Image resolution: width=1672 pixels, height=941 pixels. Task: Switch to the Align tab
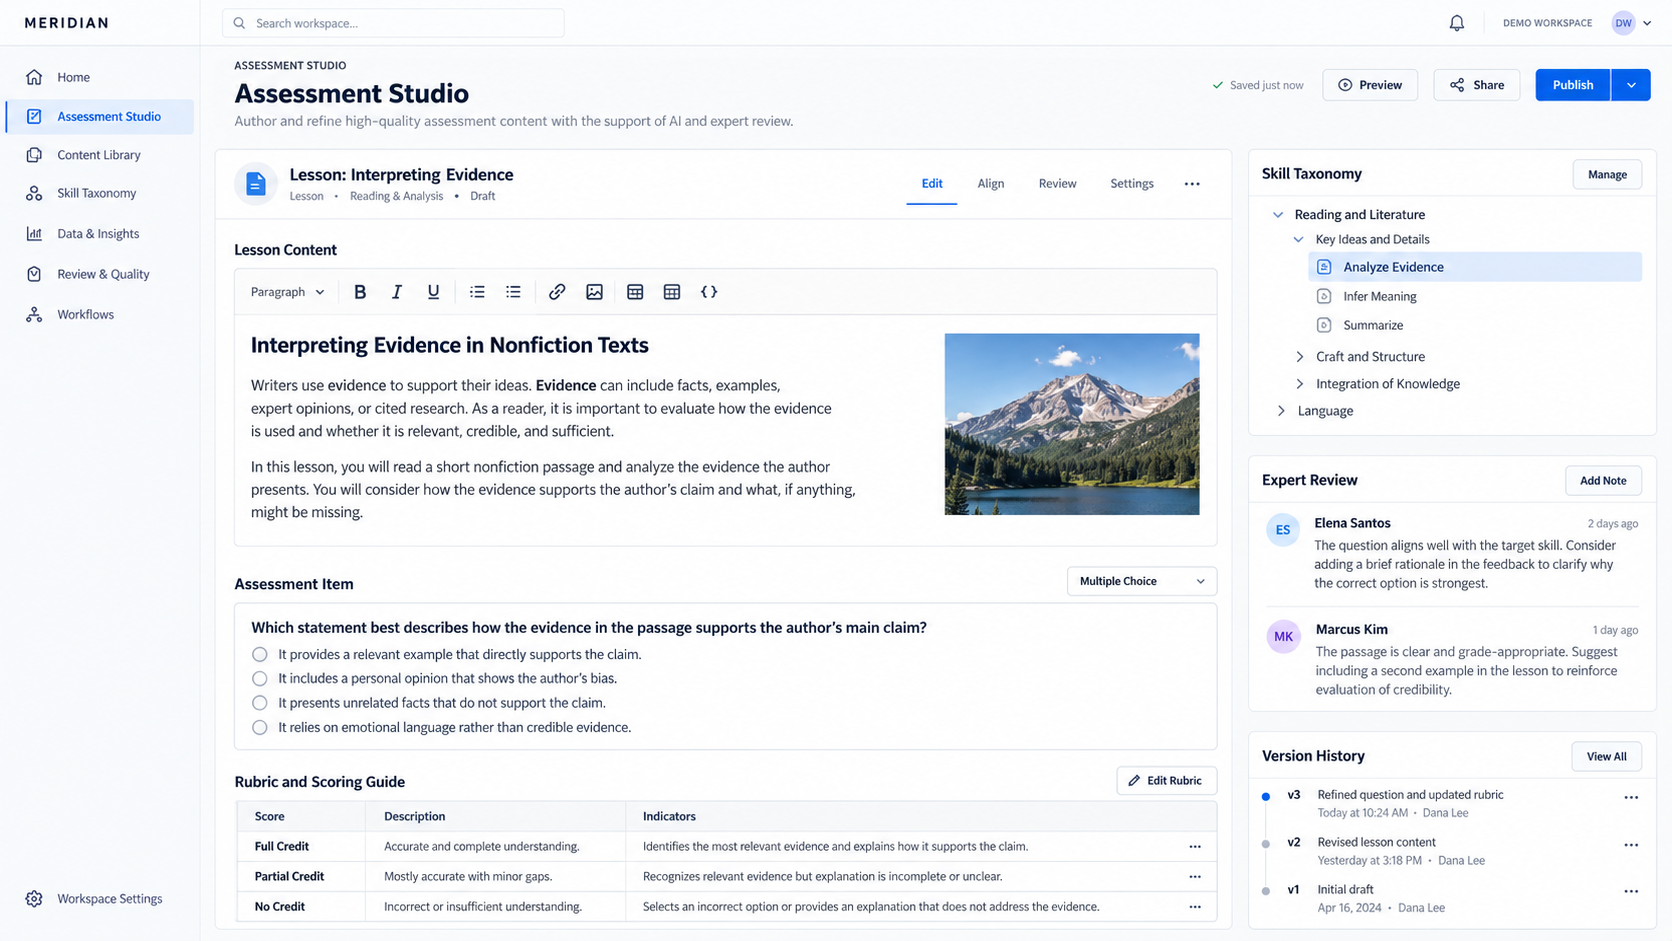coord(991,184)
